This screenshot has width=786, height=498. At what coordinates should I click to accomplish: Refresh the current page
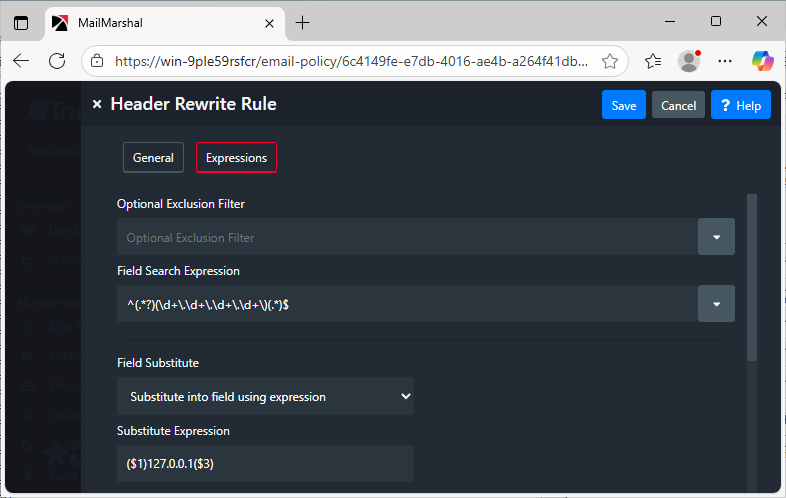pos(57,61)
